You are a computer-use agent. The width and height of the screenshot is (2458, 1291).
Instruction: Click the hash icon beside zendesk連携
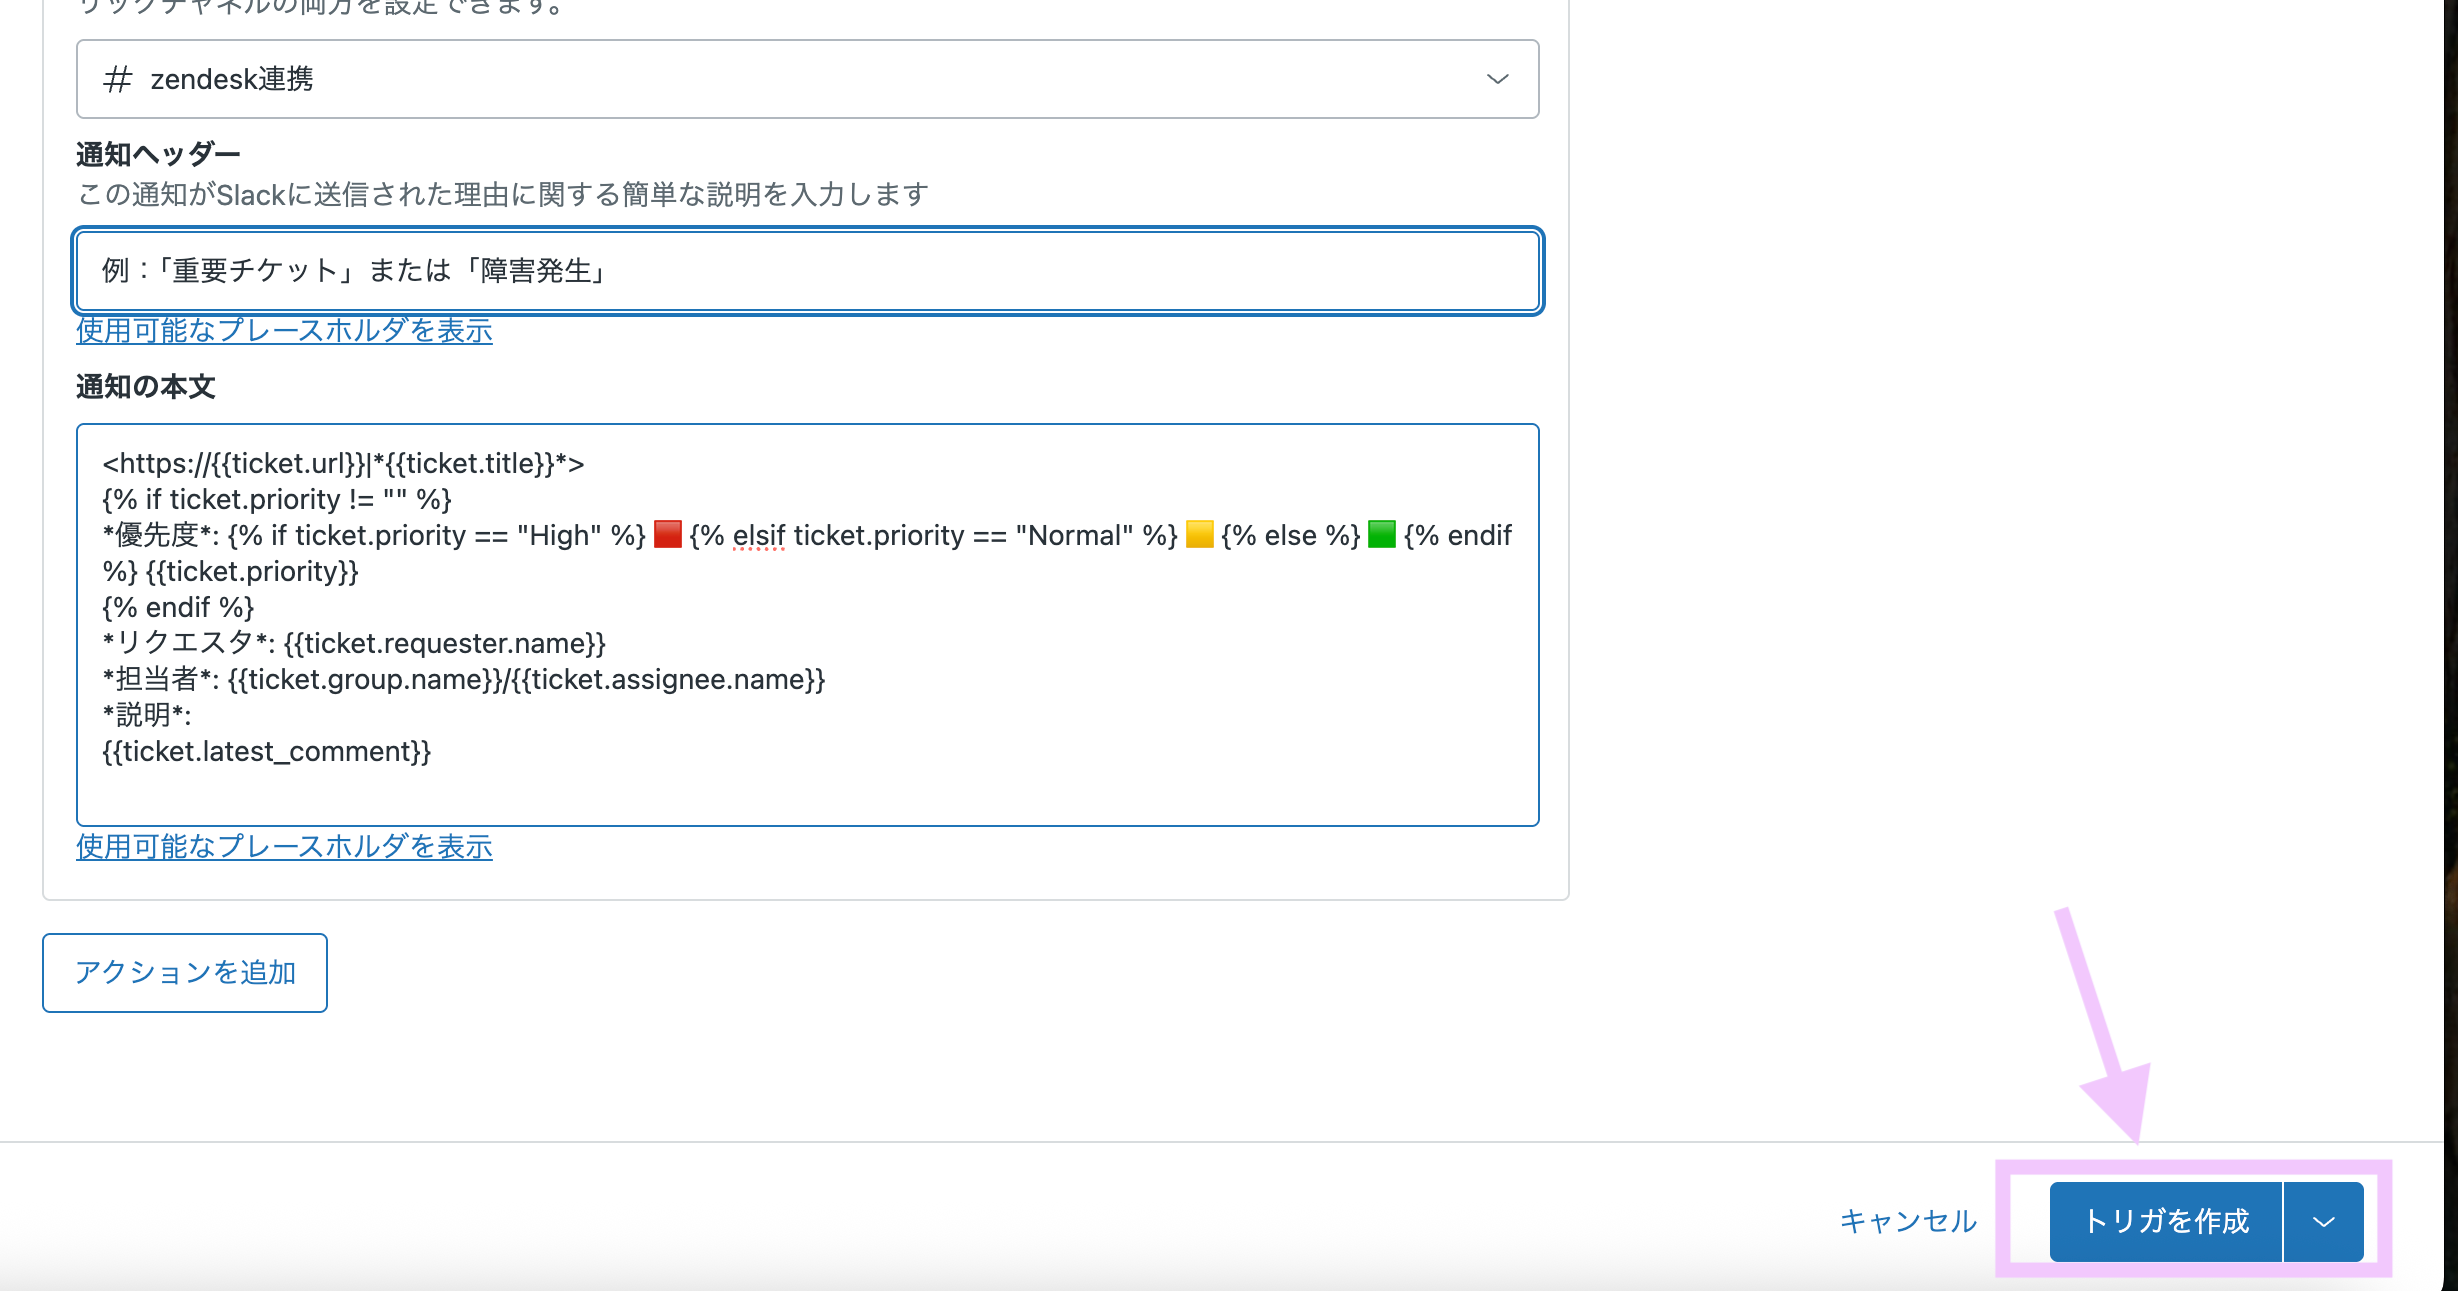[118, 79]
